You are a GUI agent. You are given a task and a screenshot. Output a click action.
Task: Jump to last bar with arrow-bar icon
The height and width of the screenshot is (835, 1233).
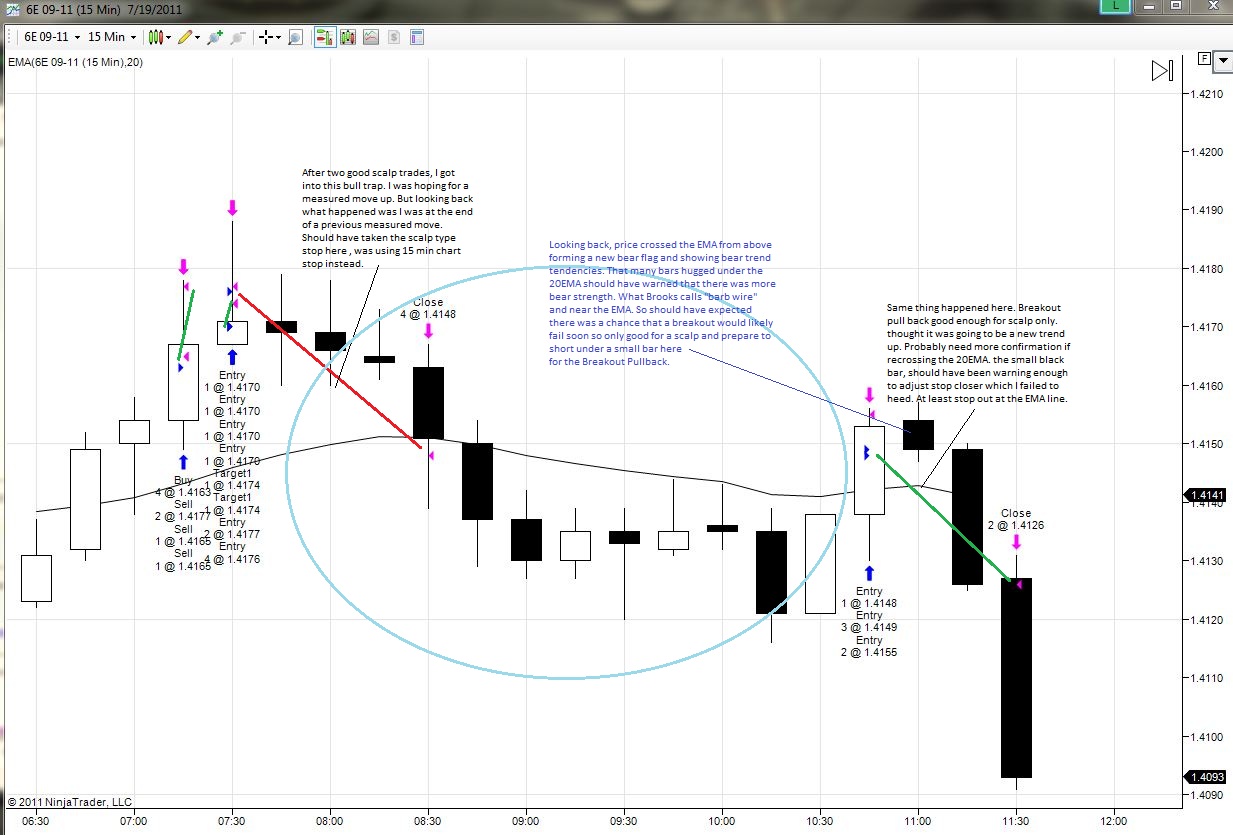1162,70
